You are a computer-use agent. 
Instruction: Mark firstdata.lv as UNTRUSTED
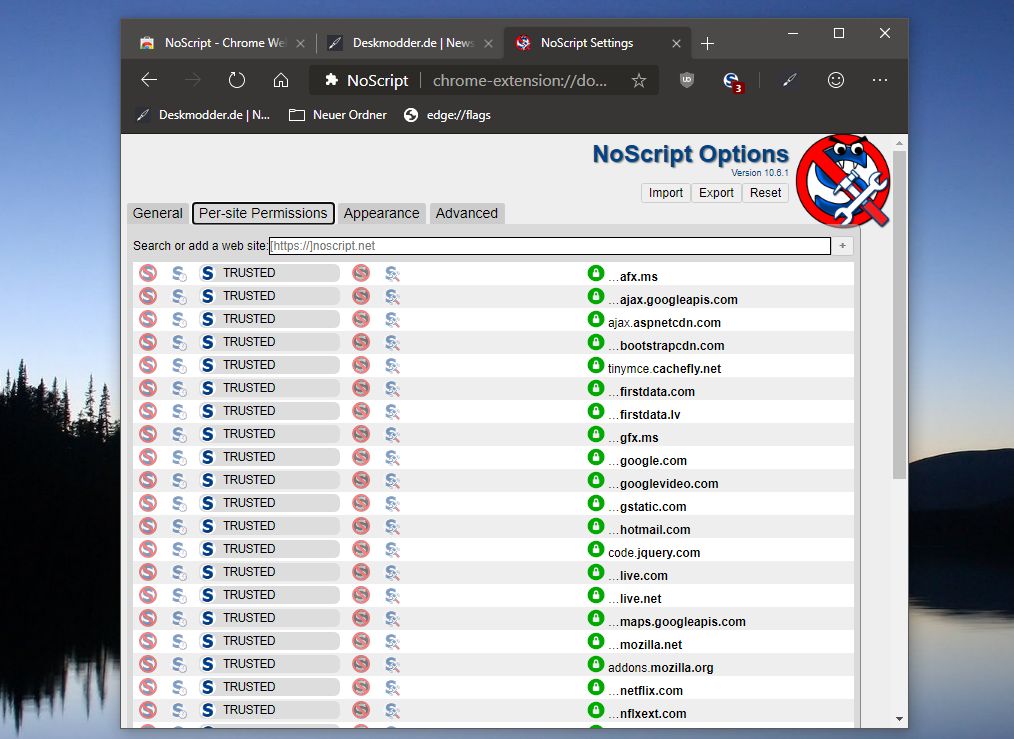(361, 411)
